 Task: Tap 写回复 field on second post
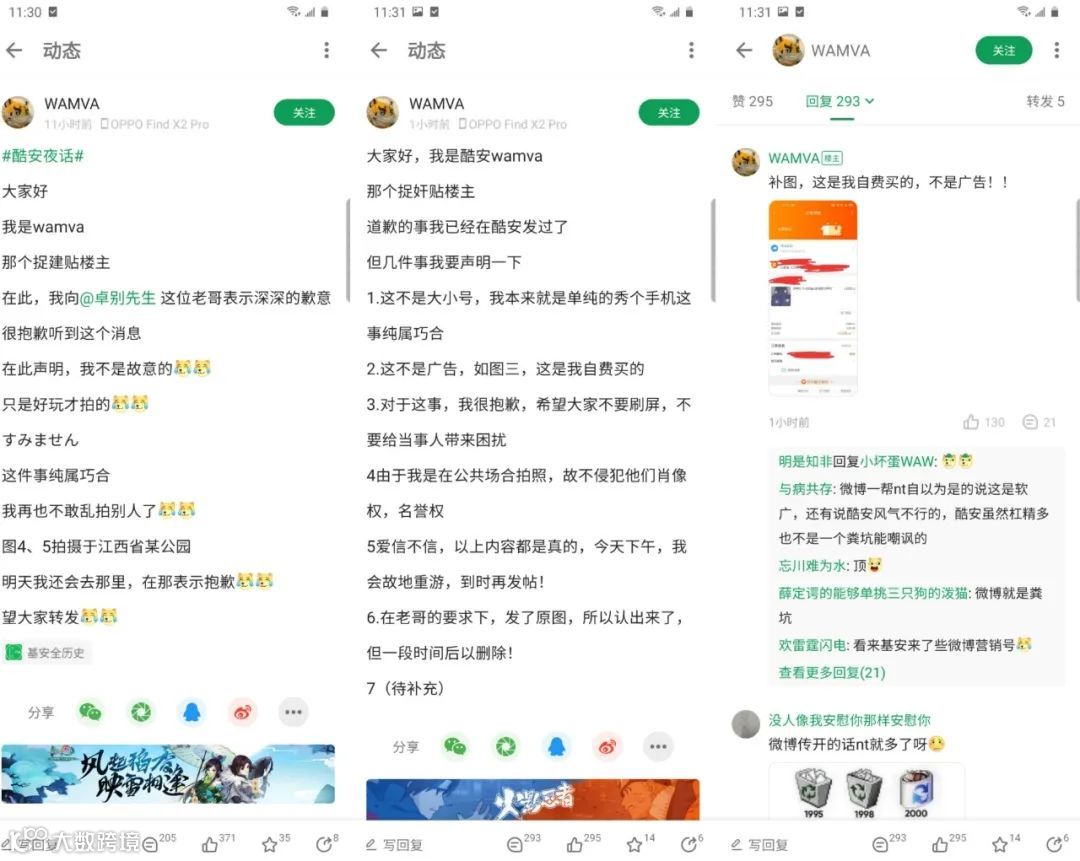[395, 844]
